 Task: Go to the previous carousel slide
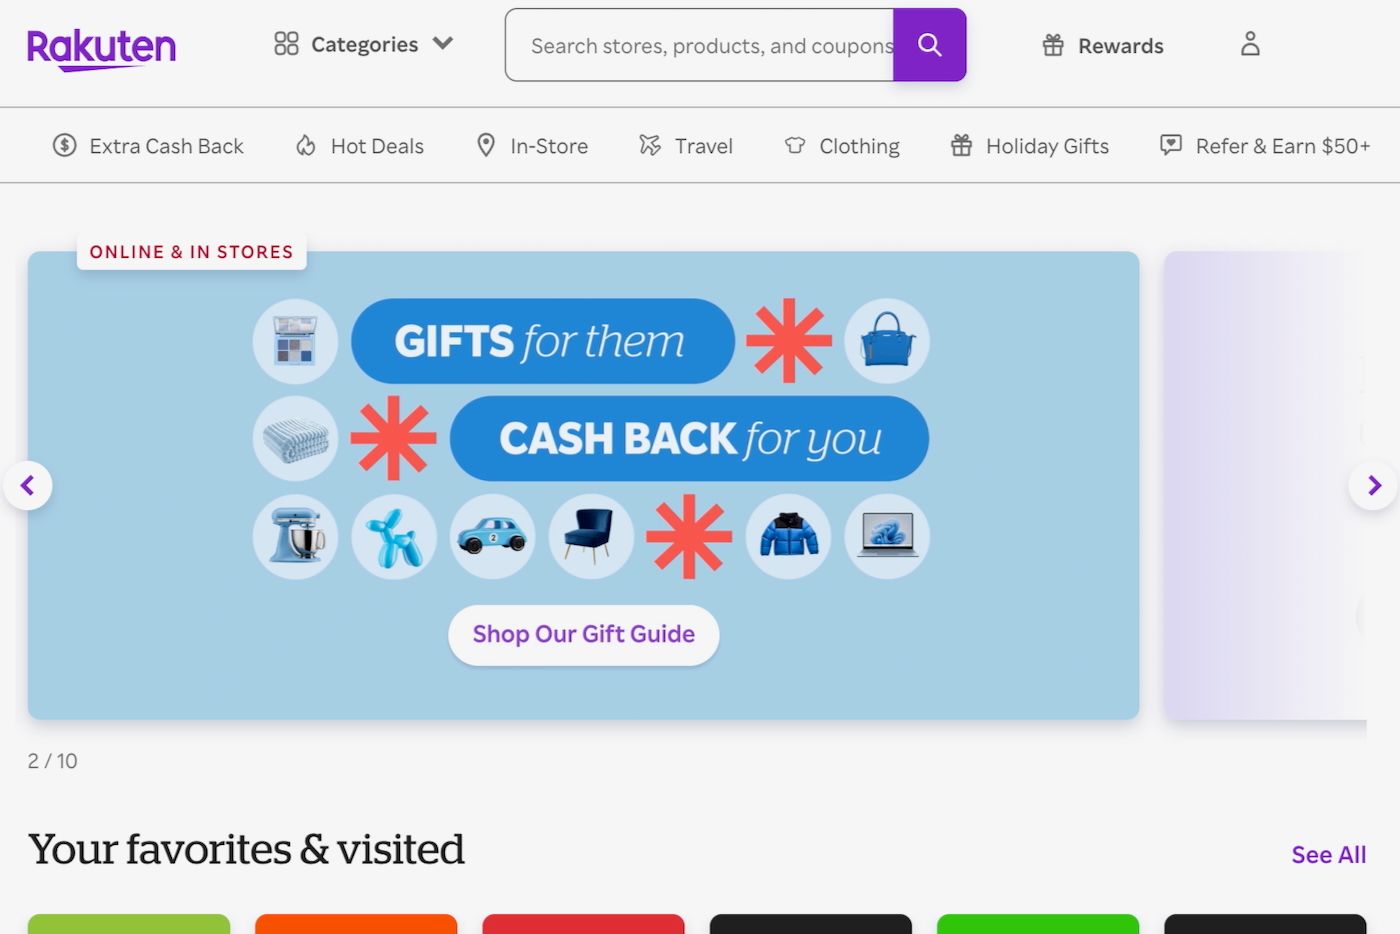coord(28,486)
